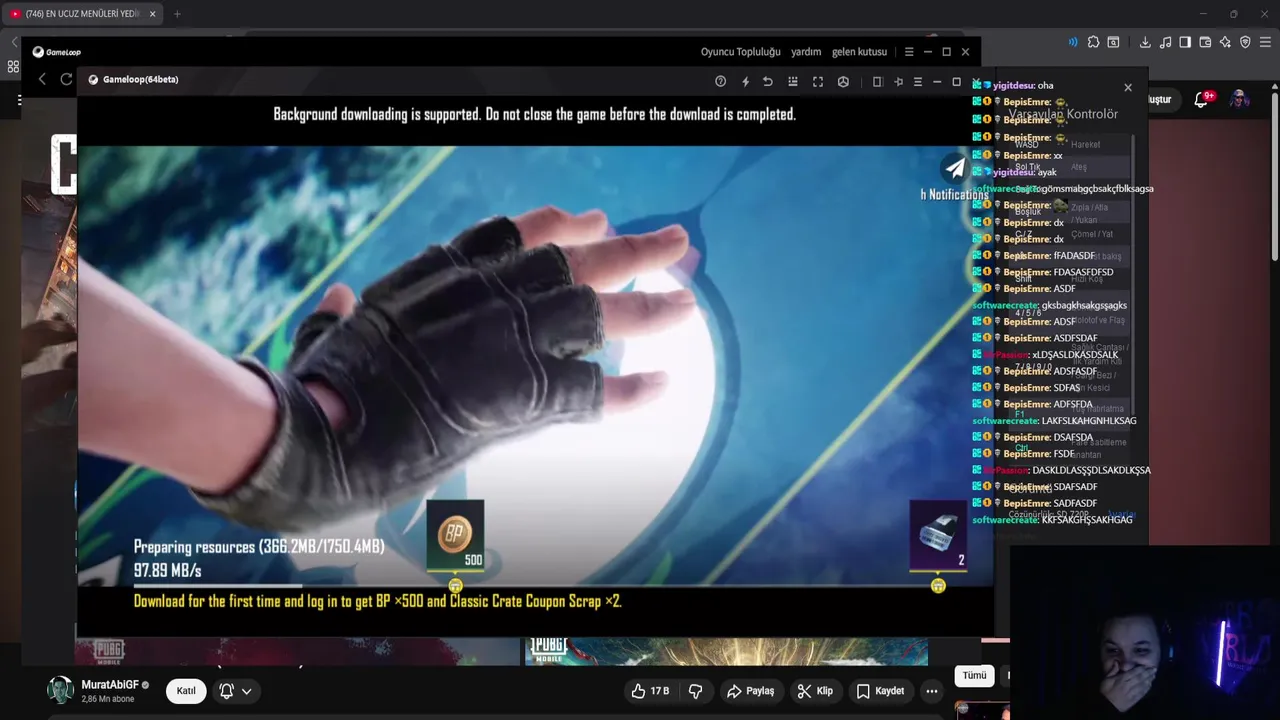Open browser downloads icon

click(x=1145, y=42)
